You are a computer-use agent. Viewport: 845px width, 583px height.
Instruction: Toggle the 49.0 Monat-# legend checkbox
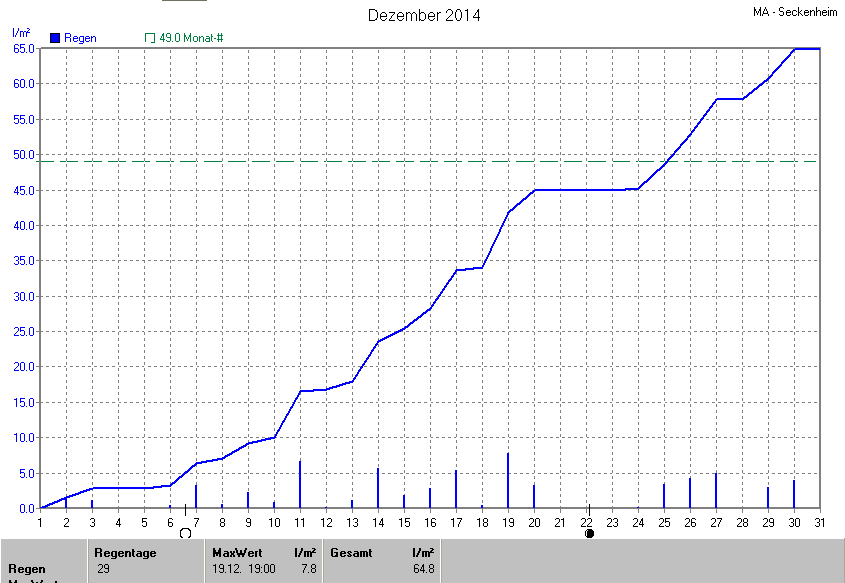pos(151,38)
